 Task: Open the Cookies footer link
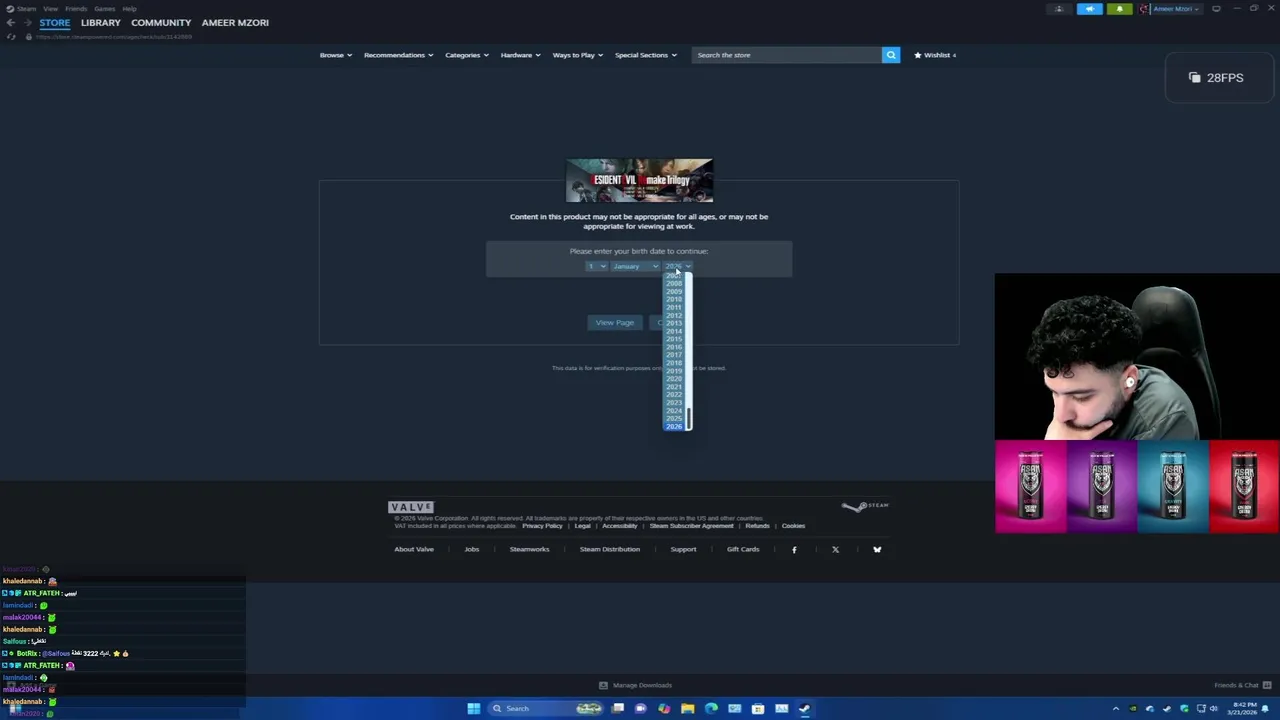point(793,526)
